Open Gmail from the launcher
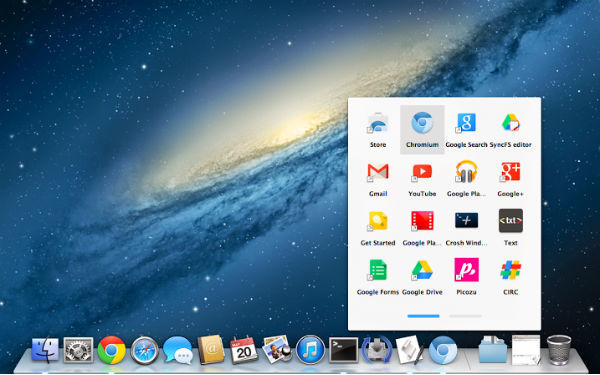 click(378, 172)
